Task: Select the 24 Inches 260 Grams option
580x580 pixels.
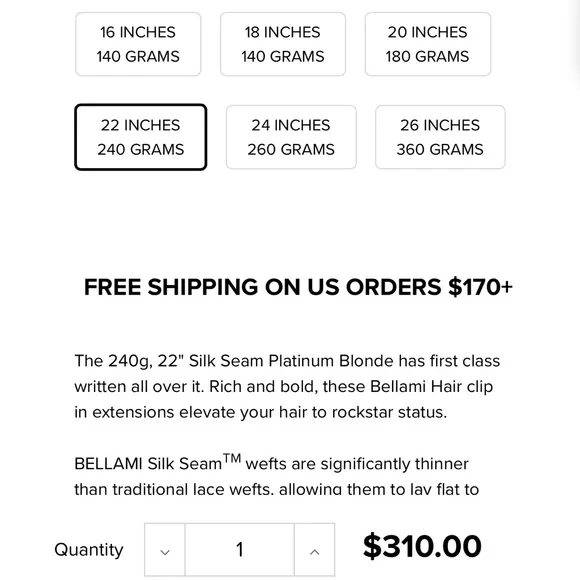Action: (291, 137)
